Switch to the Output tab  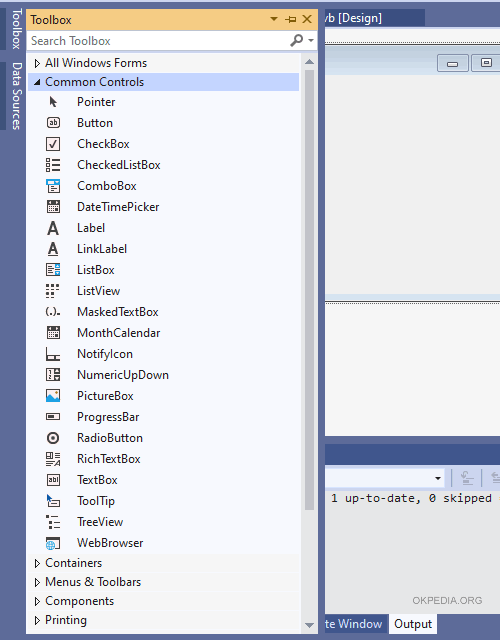[413, 624]
